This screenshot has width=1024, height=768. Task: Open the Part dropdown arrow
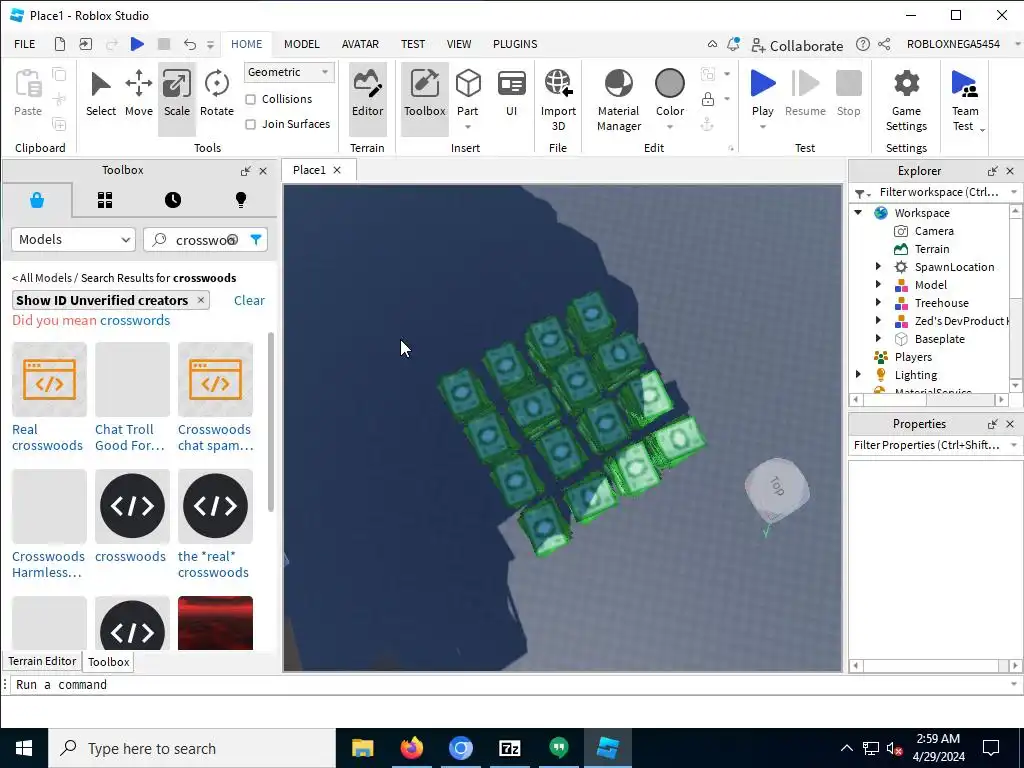pyautogui.click(x=468, y=127)
